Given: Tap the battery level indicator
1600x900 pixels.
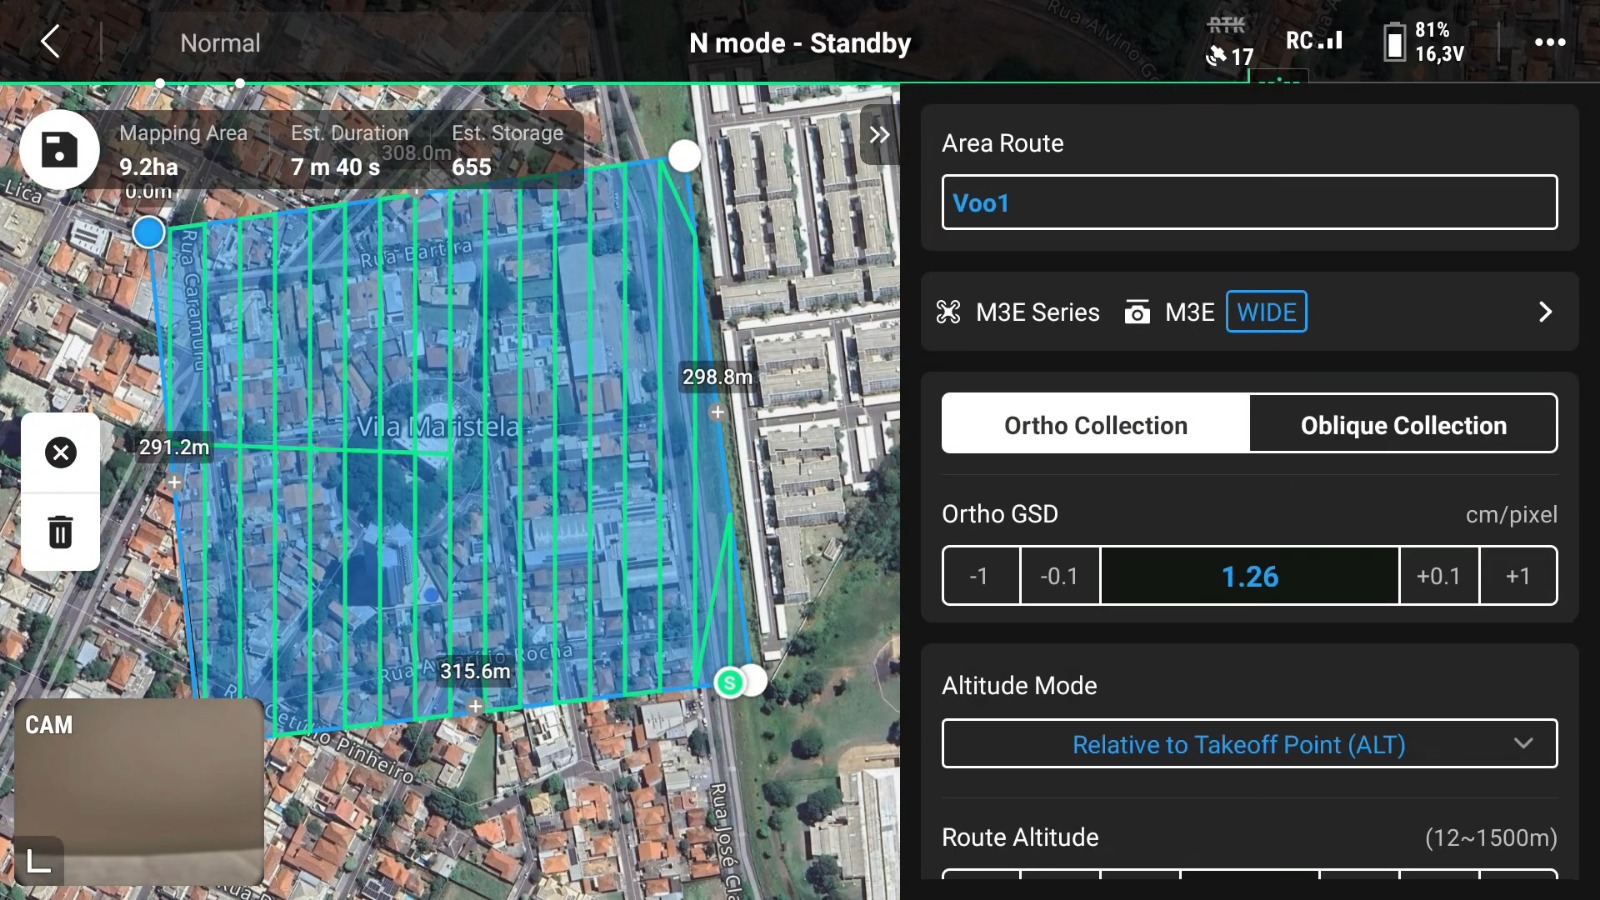Looking at the screenshot, I should click(x=1424, y=42).
